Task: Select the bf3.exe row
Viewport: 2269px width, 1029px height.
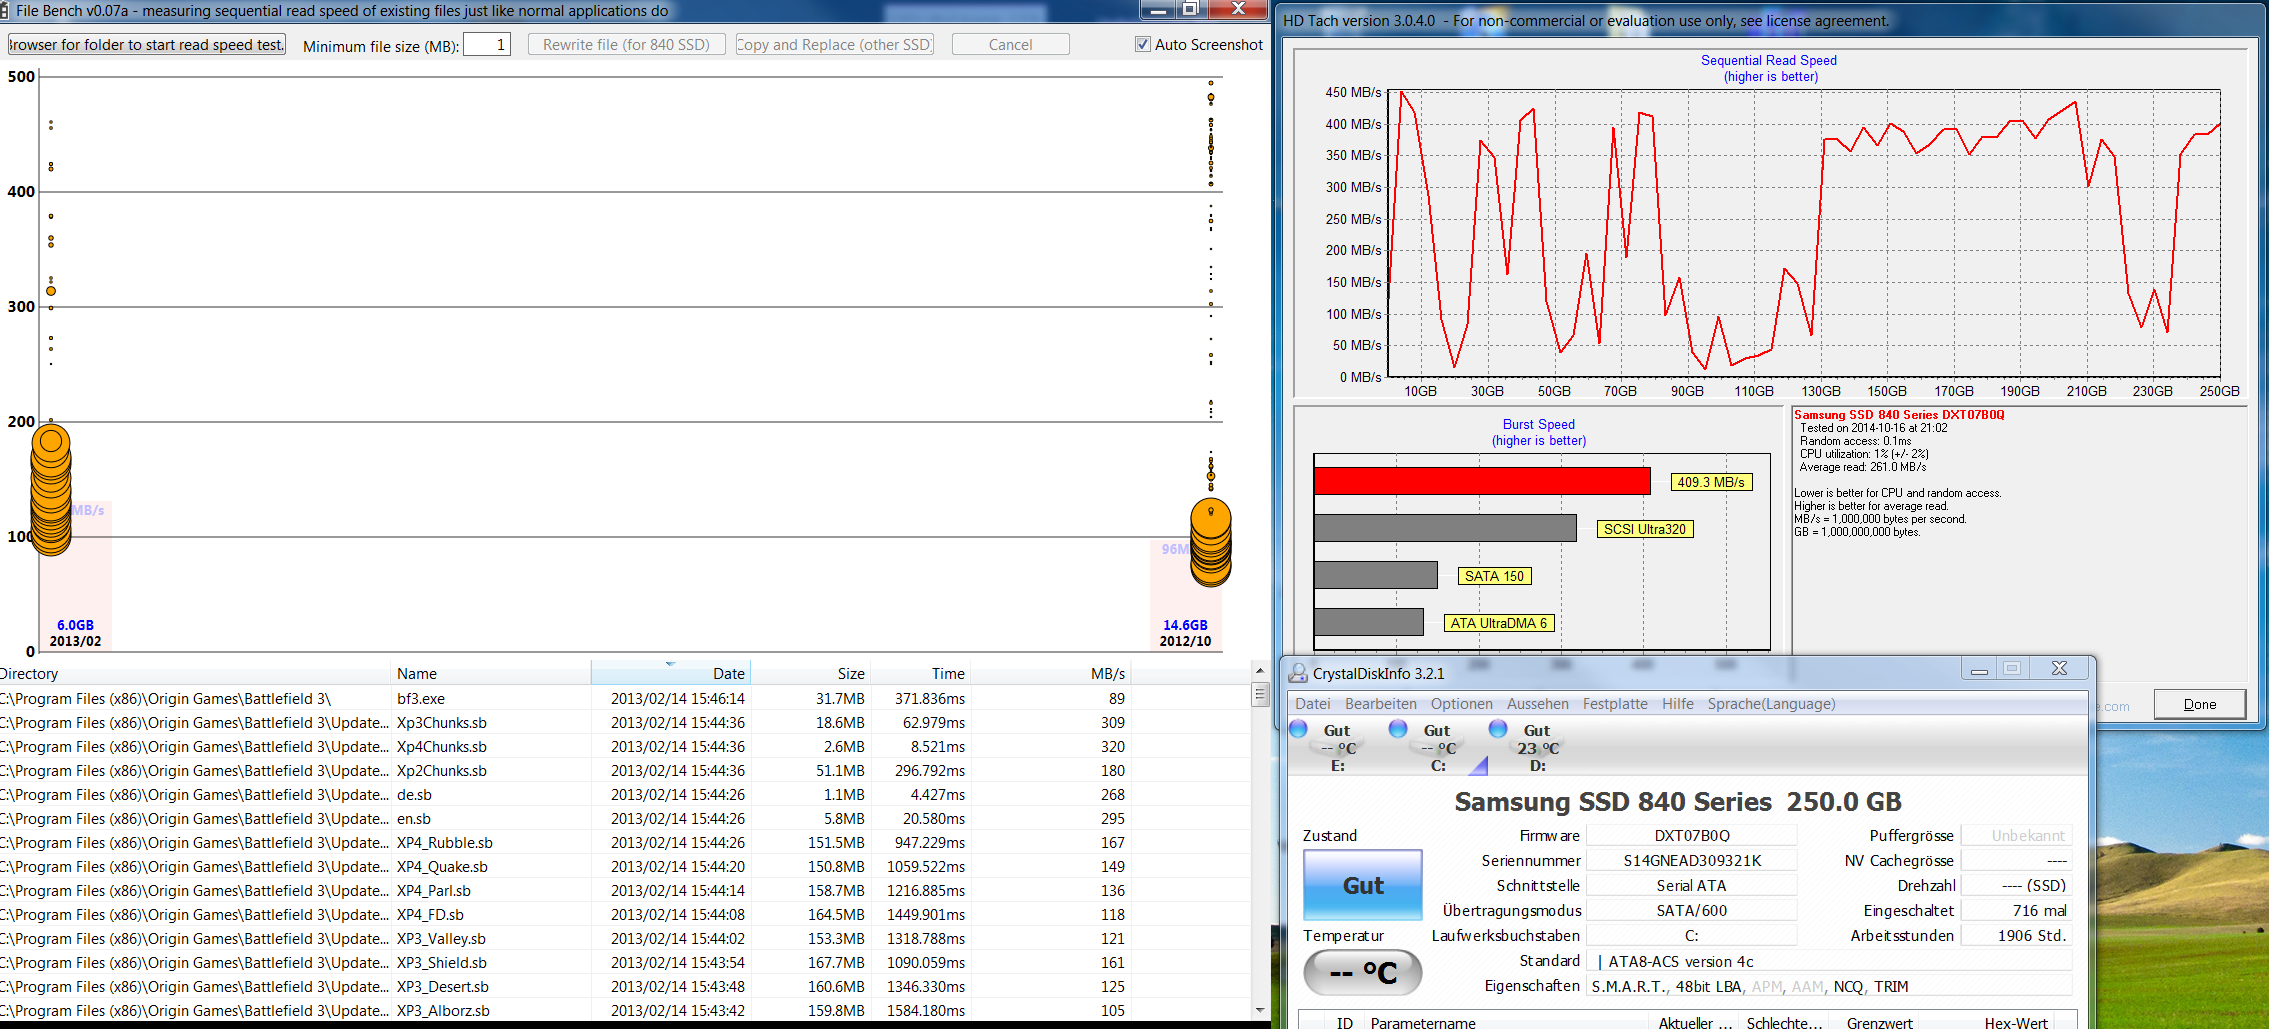Action: 625,698
